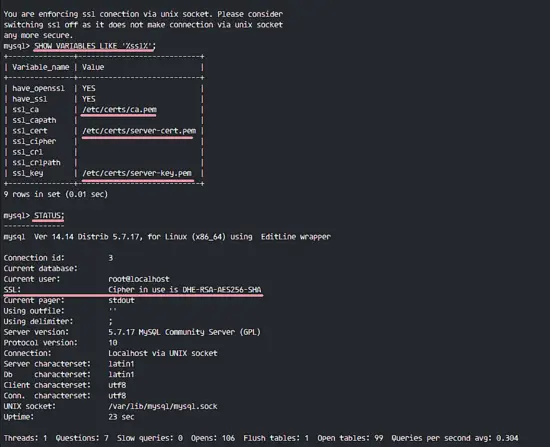Select the /etc/certs/server-cert.pem value
550x447 pixels.
coord(139,131)
